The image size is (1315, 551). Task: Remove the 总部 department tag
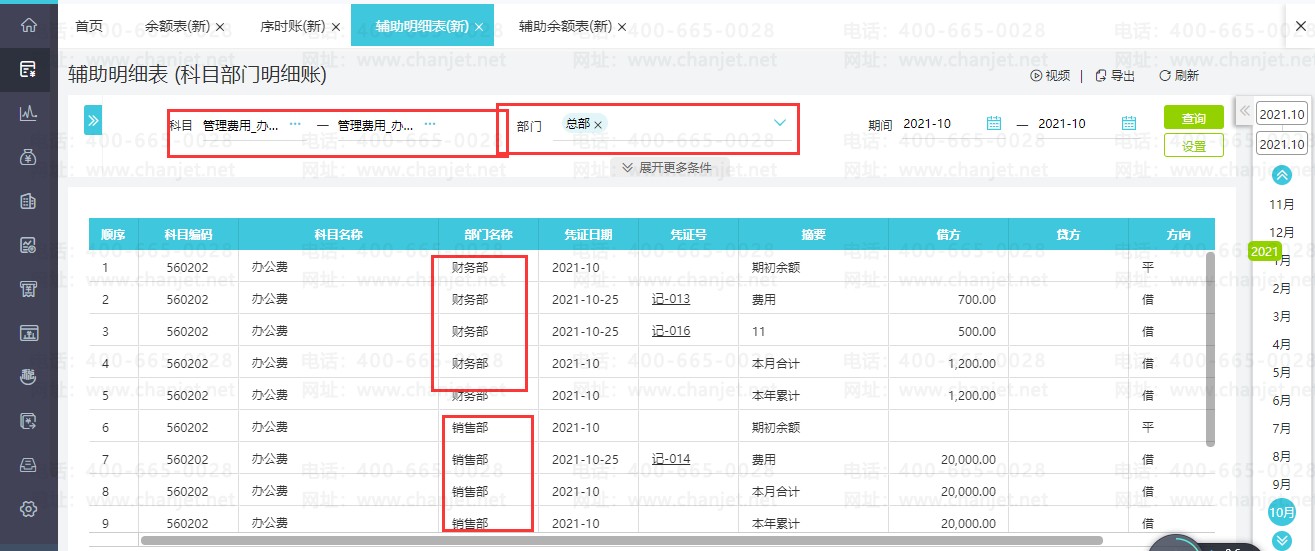pyautogui.click(x=598, y=125)
